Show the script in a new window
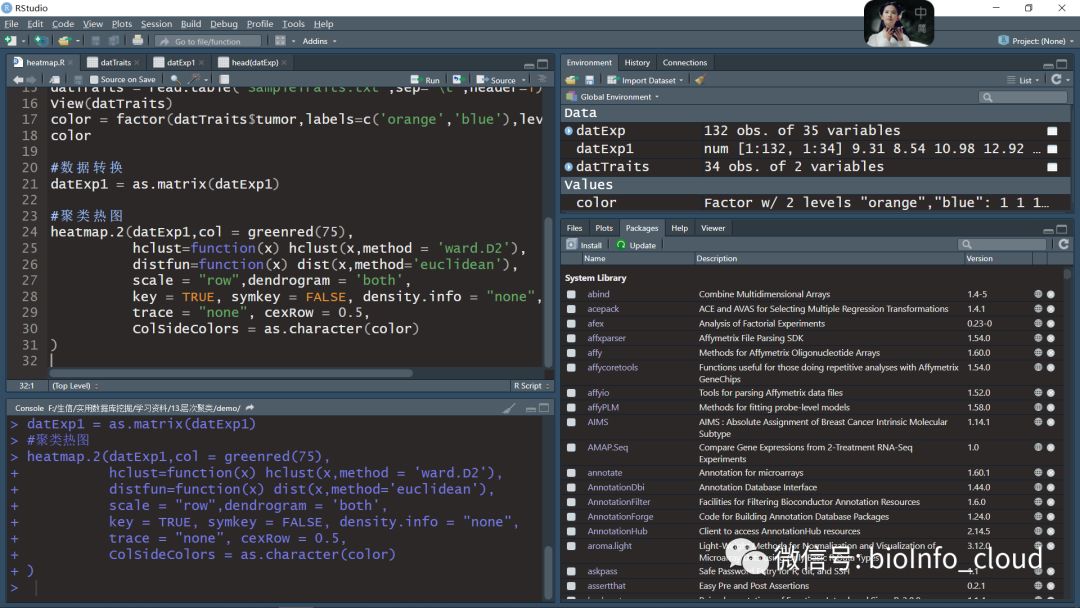Viewport: 1080px width, 608px height. click(55, 80)
